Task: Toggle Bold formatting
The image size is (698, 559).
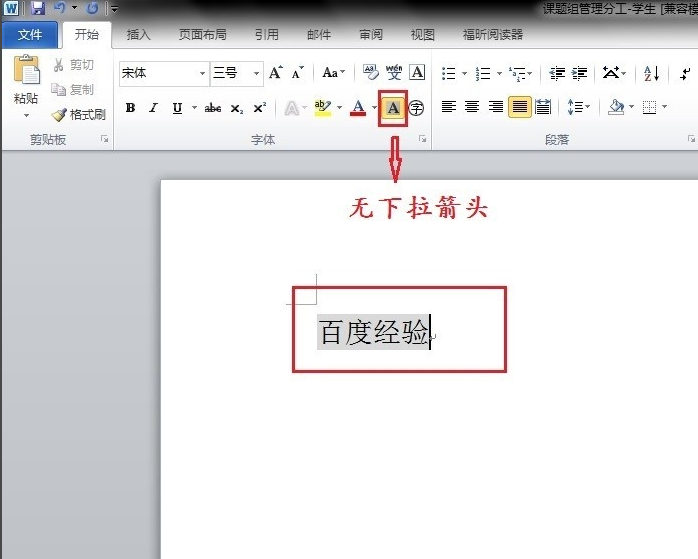Action: coord(130,108)
